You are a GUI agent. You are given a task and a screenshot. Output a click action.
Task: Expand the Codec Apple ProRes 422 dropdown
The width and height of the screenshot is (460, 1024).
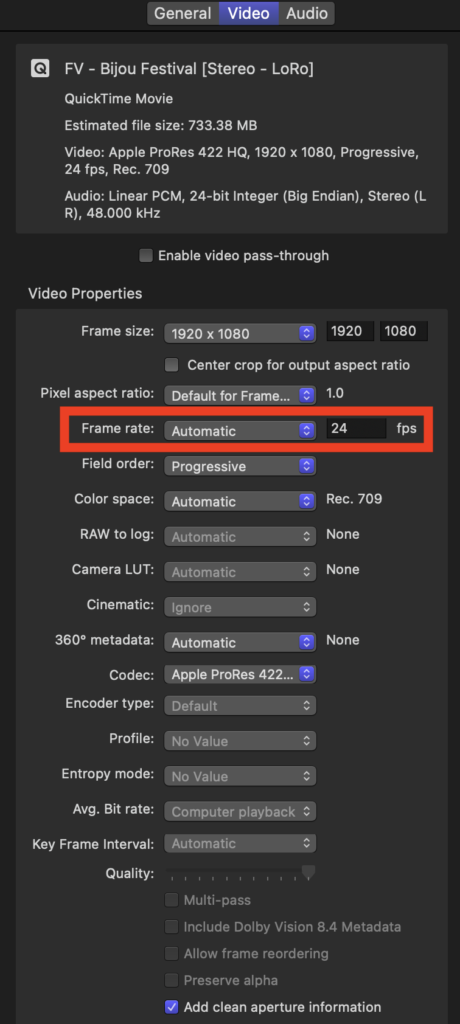point(240,675)
